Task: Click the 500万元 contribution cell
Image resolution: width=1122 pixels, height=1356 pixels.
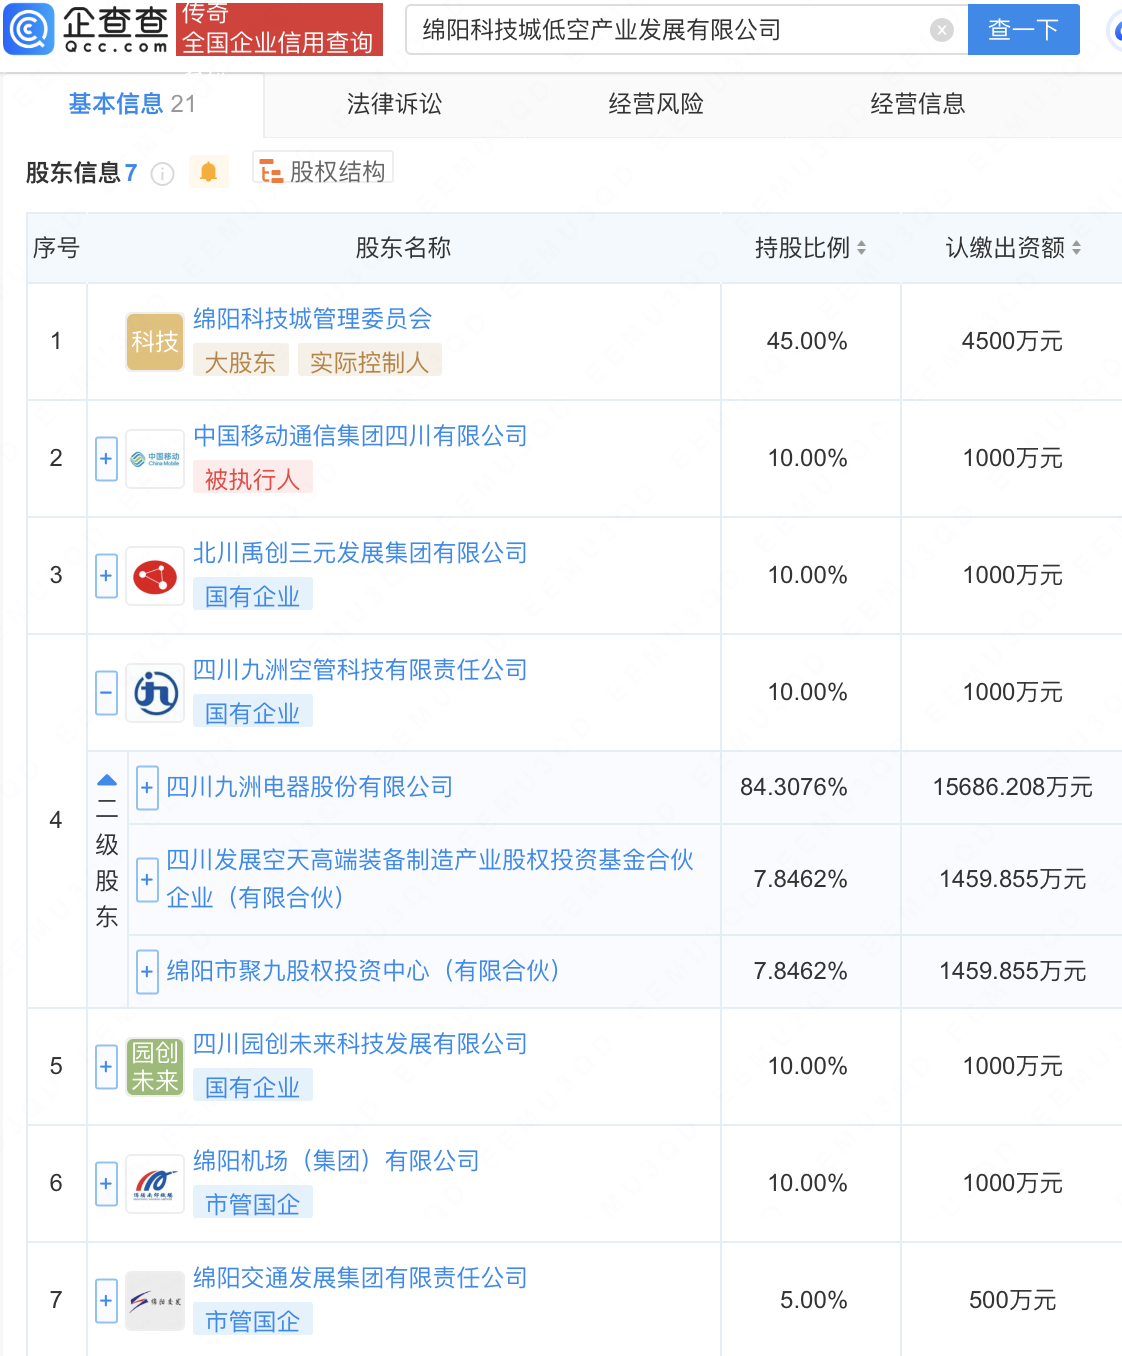Action: (1012, 1300)
